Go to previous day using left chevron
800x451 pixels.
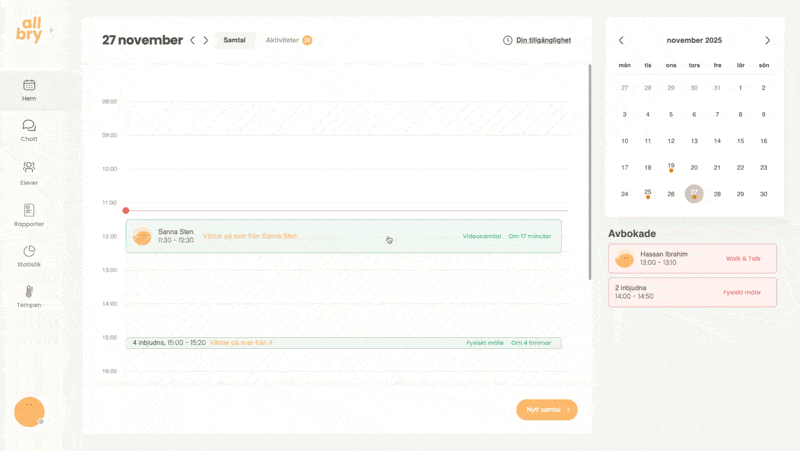pos(193,41)
